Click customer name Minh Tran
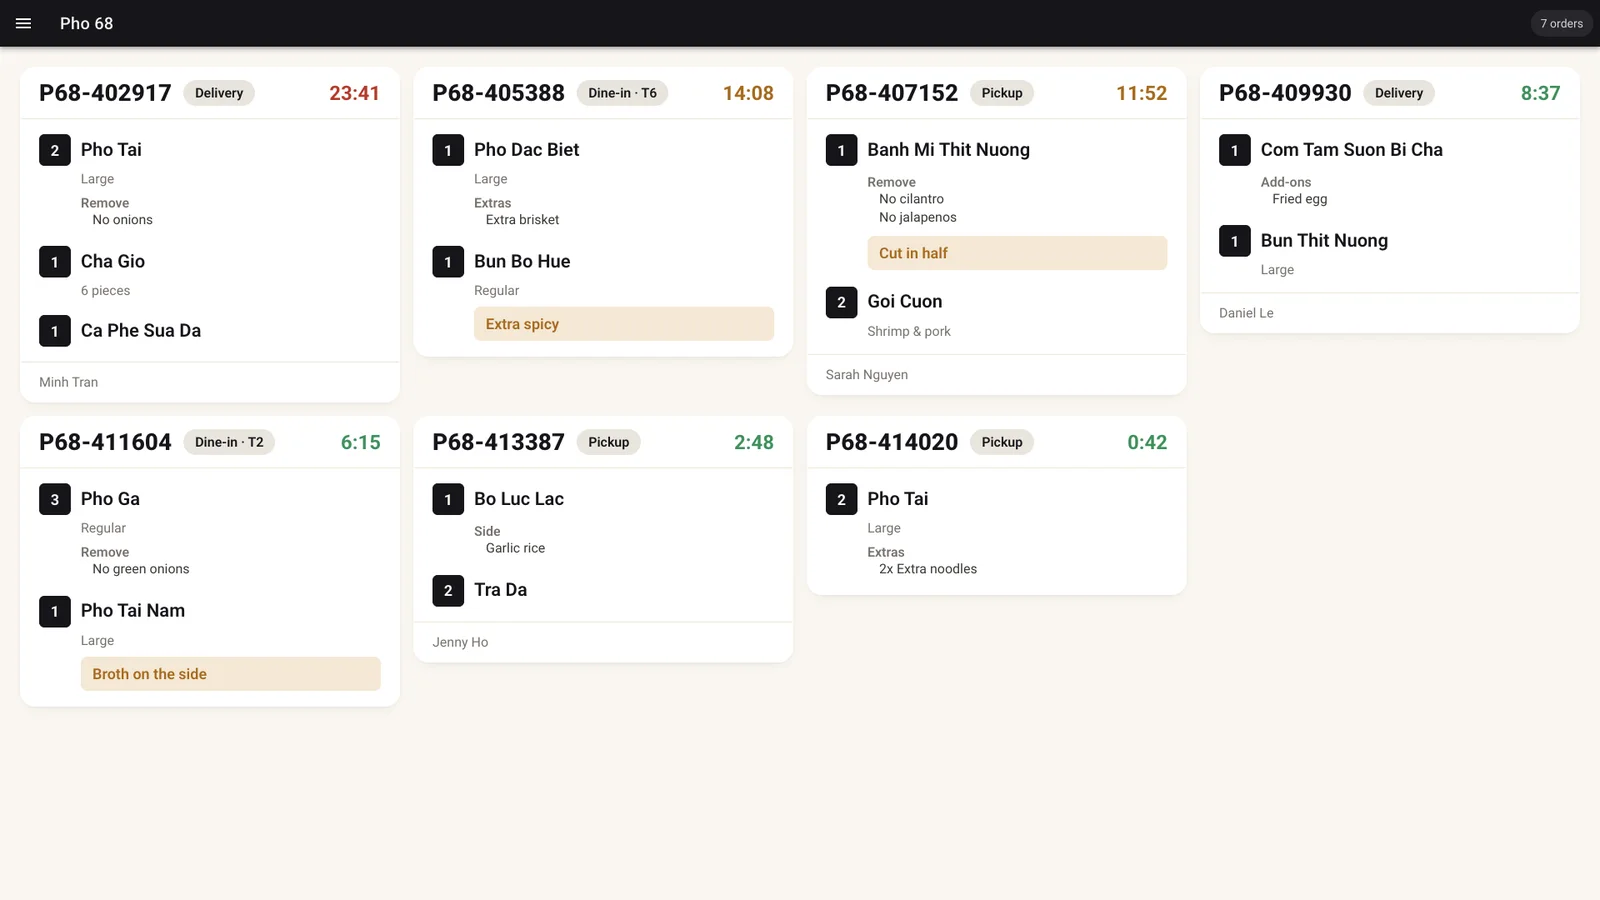This screenshot has height=900, width=1600. click(69, 382)
